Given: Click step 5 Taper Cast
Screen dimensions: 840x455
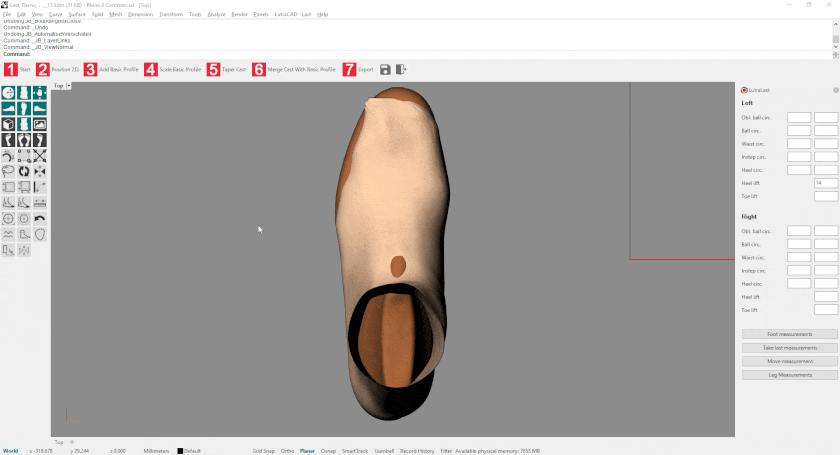Looking at the screenshot, I should [x=227, y=70].
